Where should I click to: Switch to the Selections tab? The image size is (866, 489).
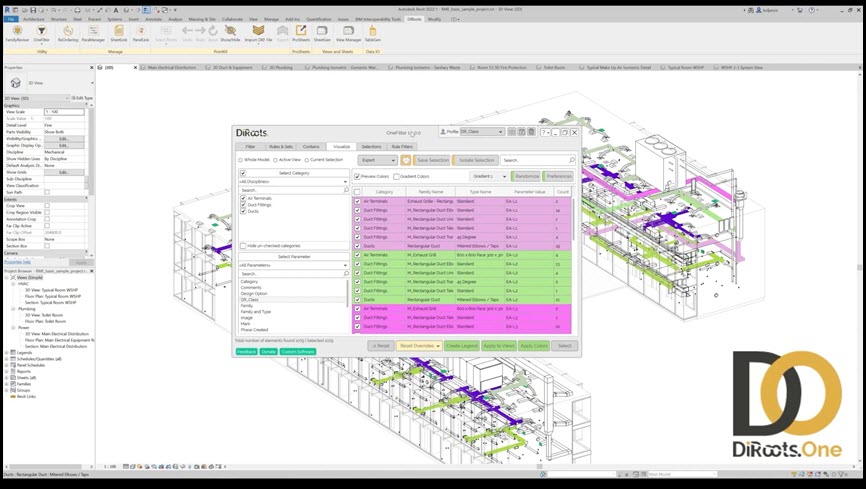pos(371,147)
